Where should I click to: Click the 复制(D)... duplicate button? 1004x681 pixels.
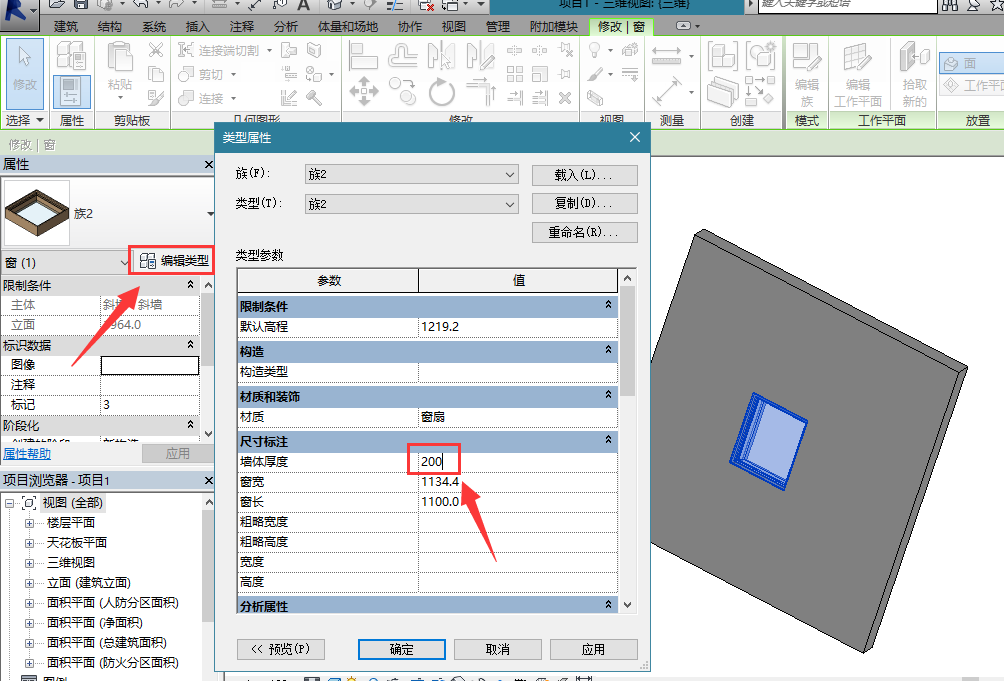coord(585,204)
